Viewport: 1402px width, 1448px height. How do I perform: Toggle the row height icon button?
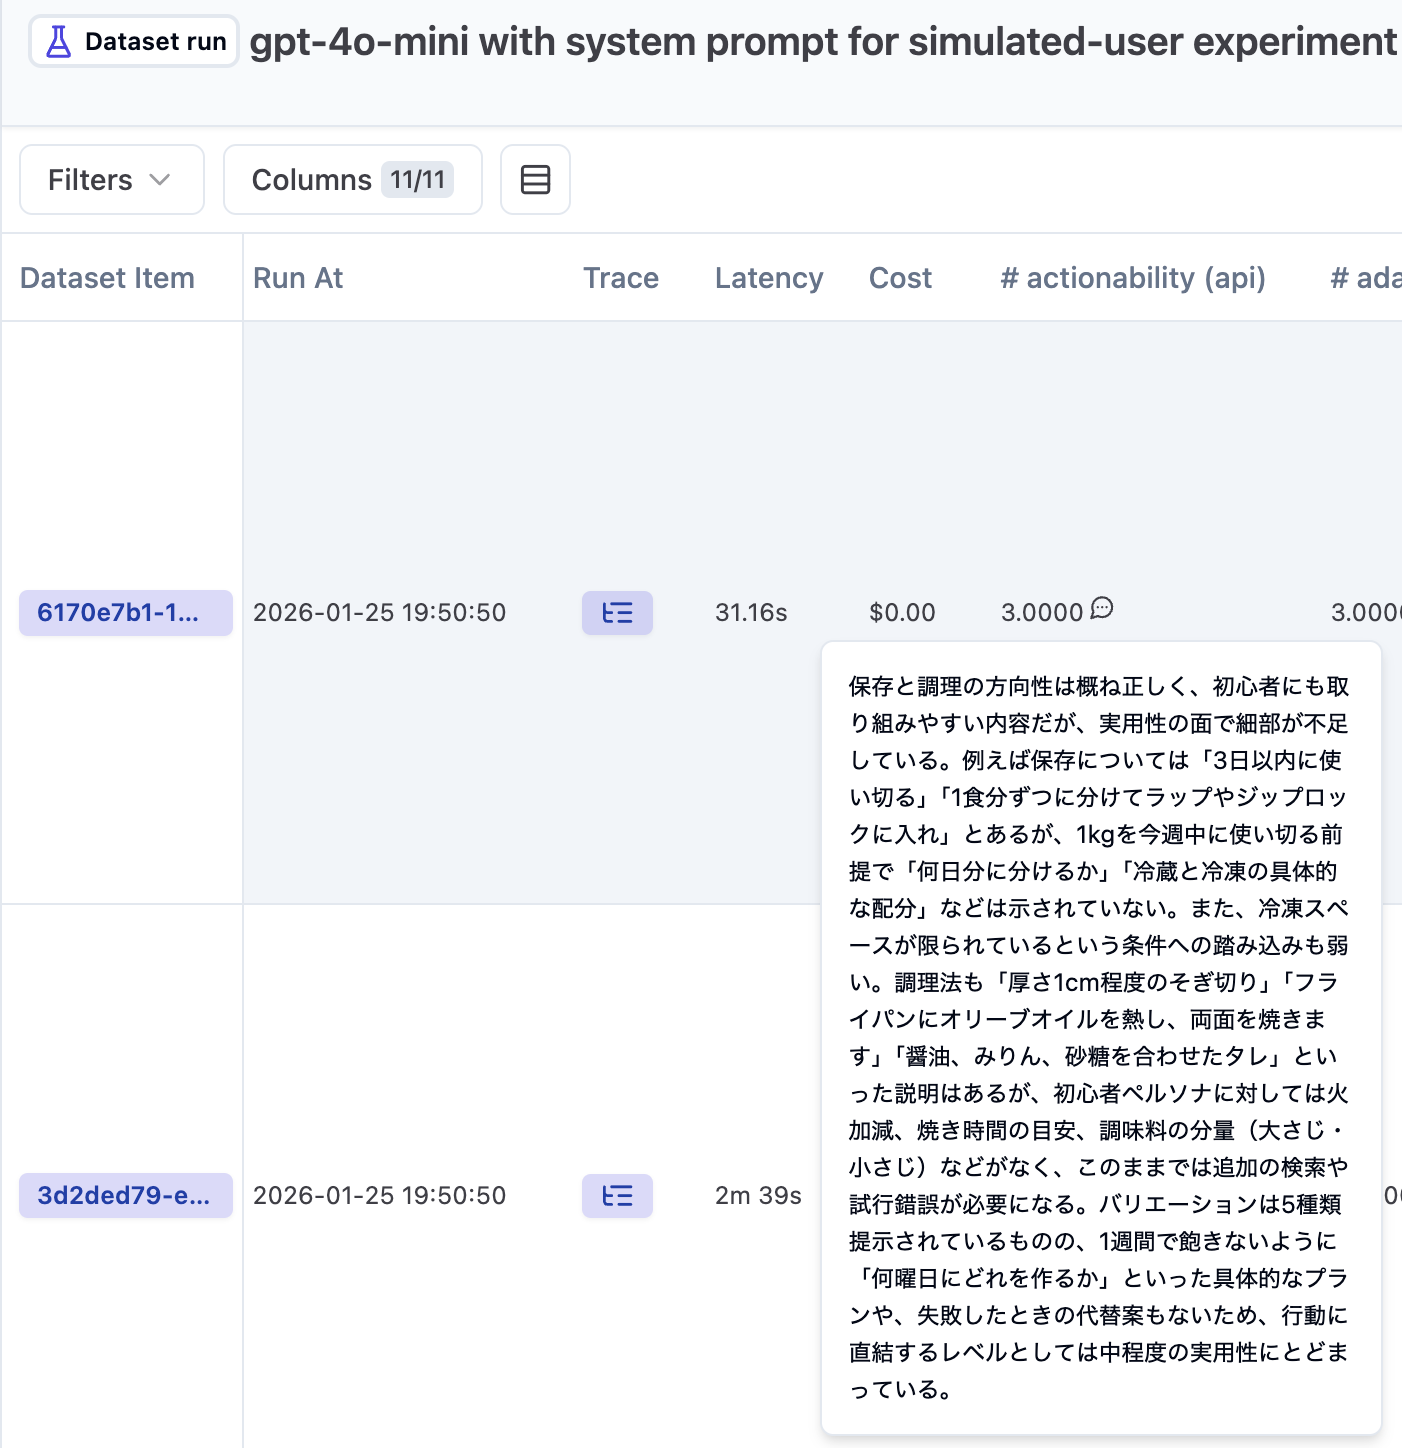tap(535, 179)
